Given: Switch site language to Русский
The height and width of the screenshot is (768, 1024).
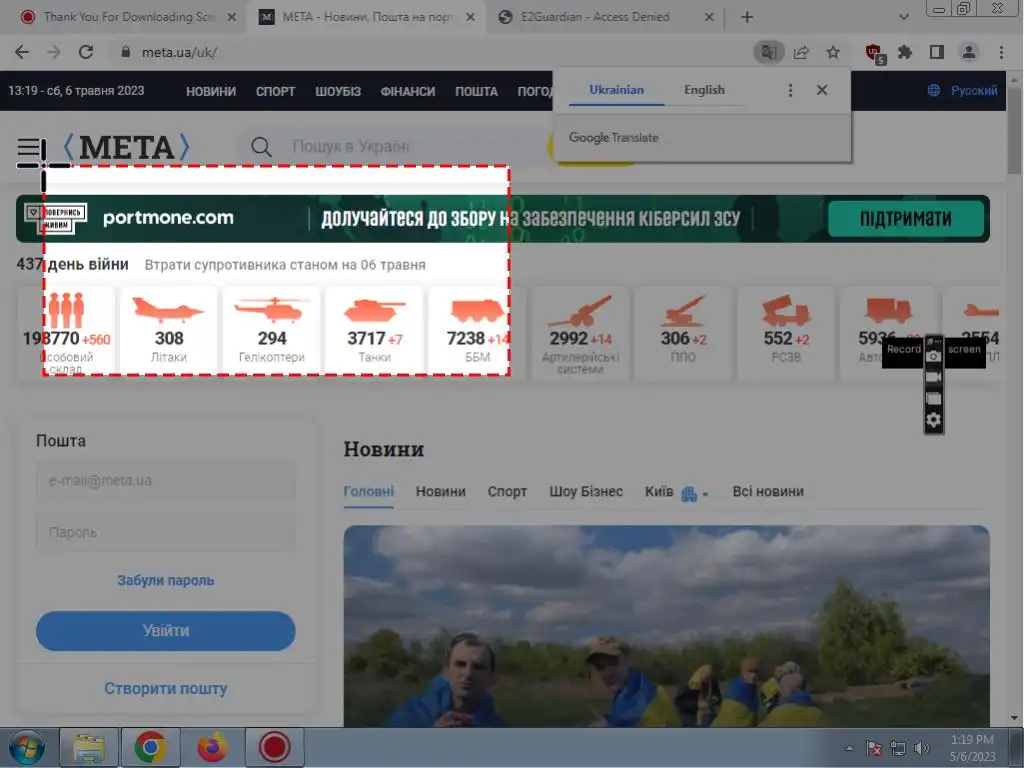Looking at the screenshot, I should click(963, 91).
